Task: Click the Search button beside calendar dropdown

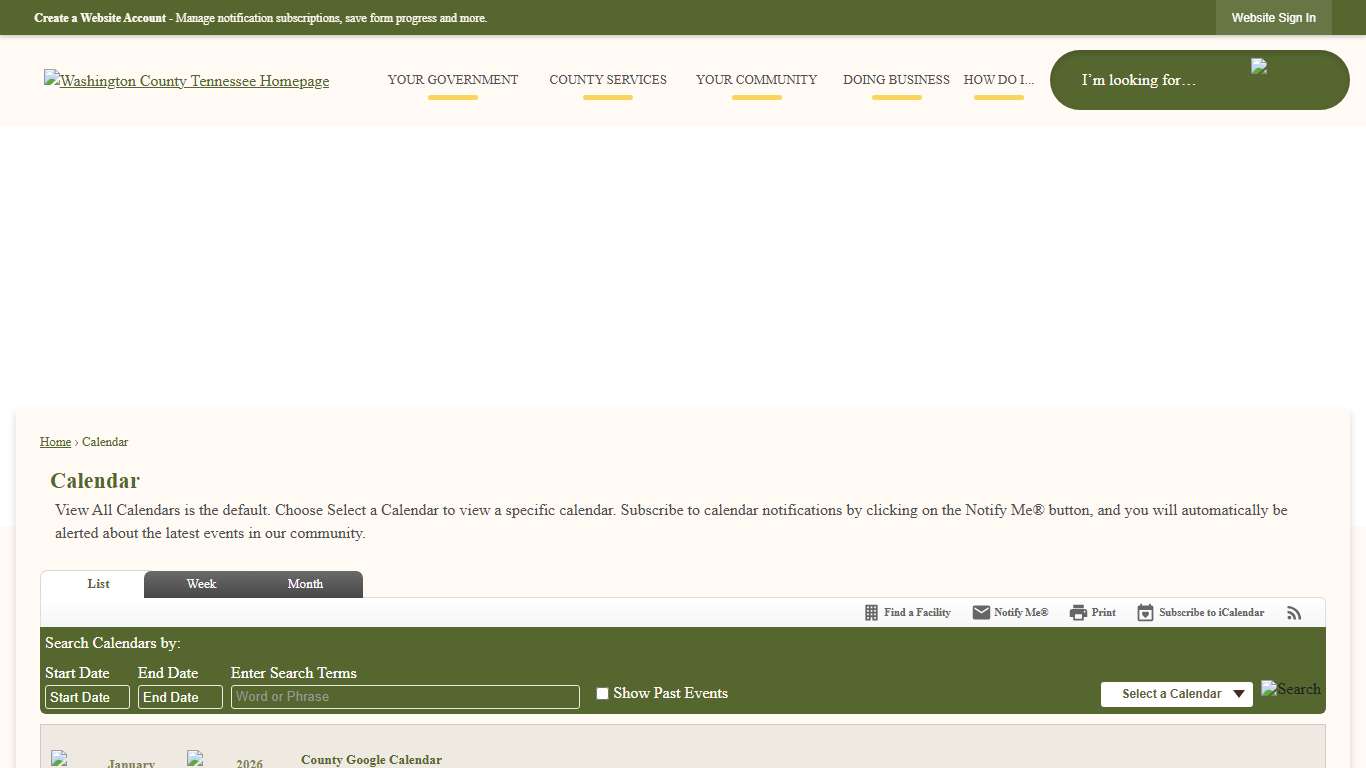Action: pos(1290,689)
